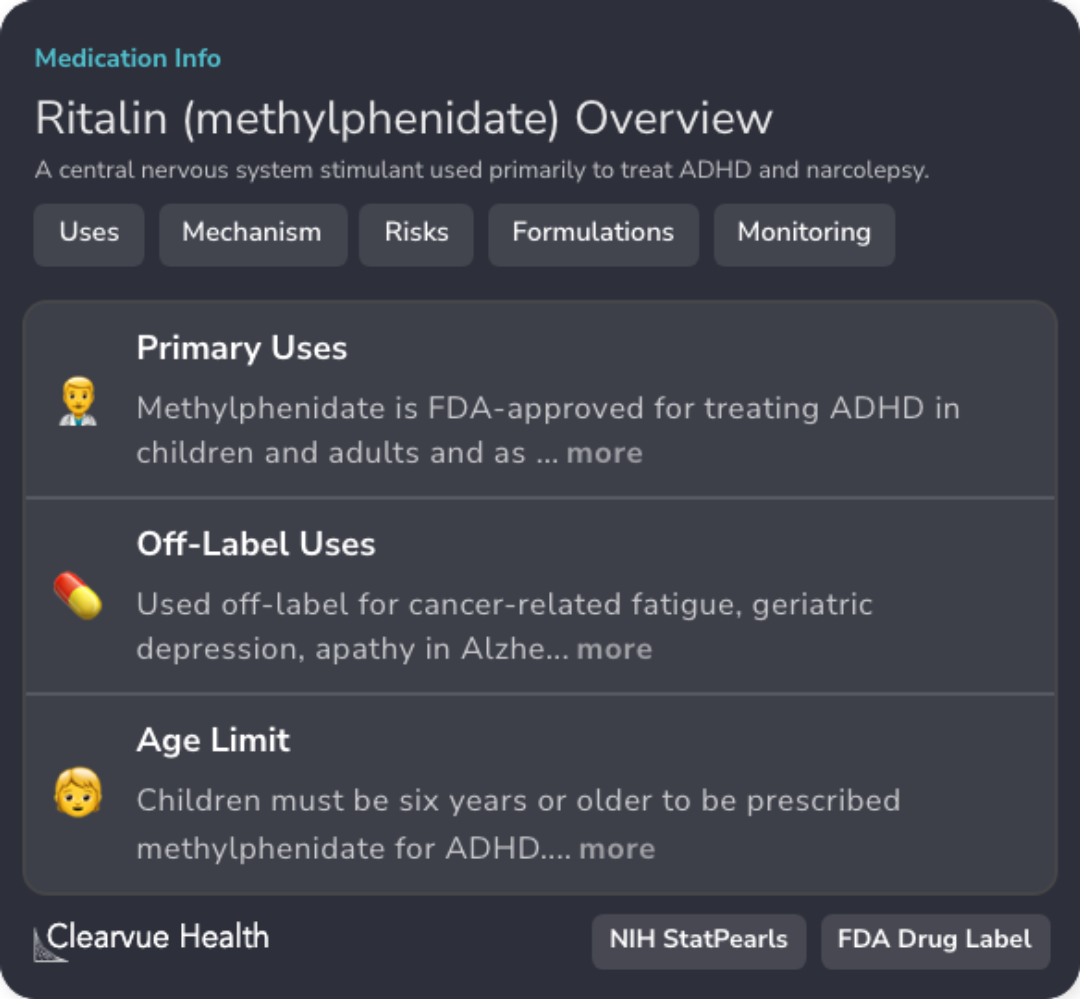Screen dimensions: 1080x999
Task: Select the Monitoring tab
Action: pyautogui.click(x=804, y=233)
